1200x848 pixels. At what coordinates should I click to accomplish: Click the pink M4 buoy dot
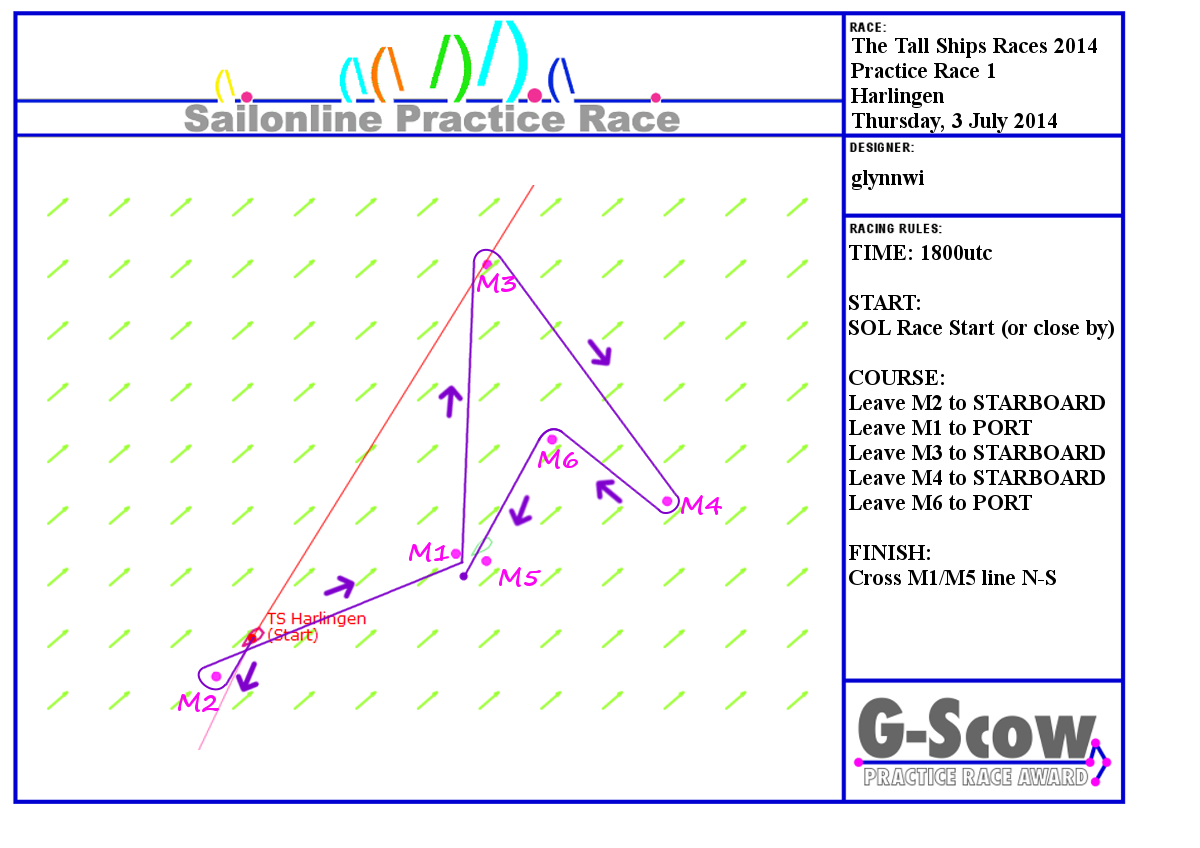tap(667, 501)
